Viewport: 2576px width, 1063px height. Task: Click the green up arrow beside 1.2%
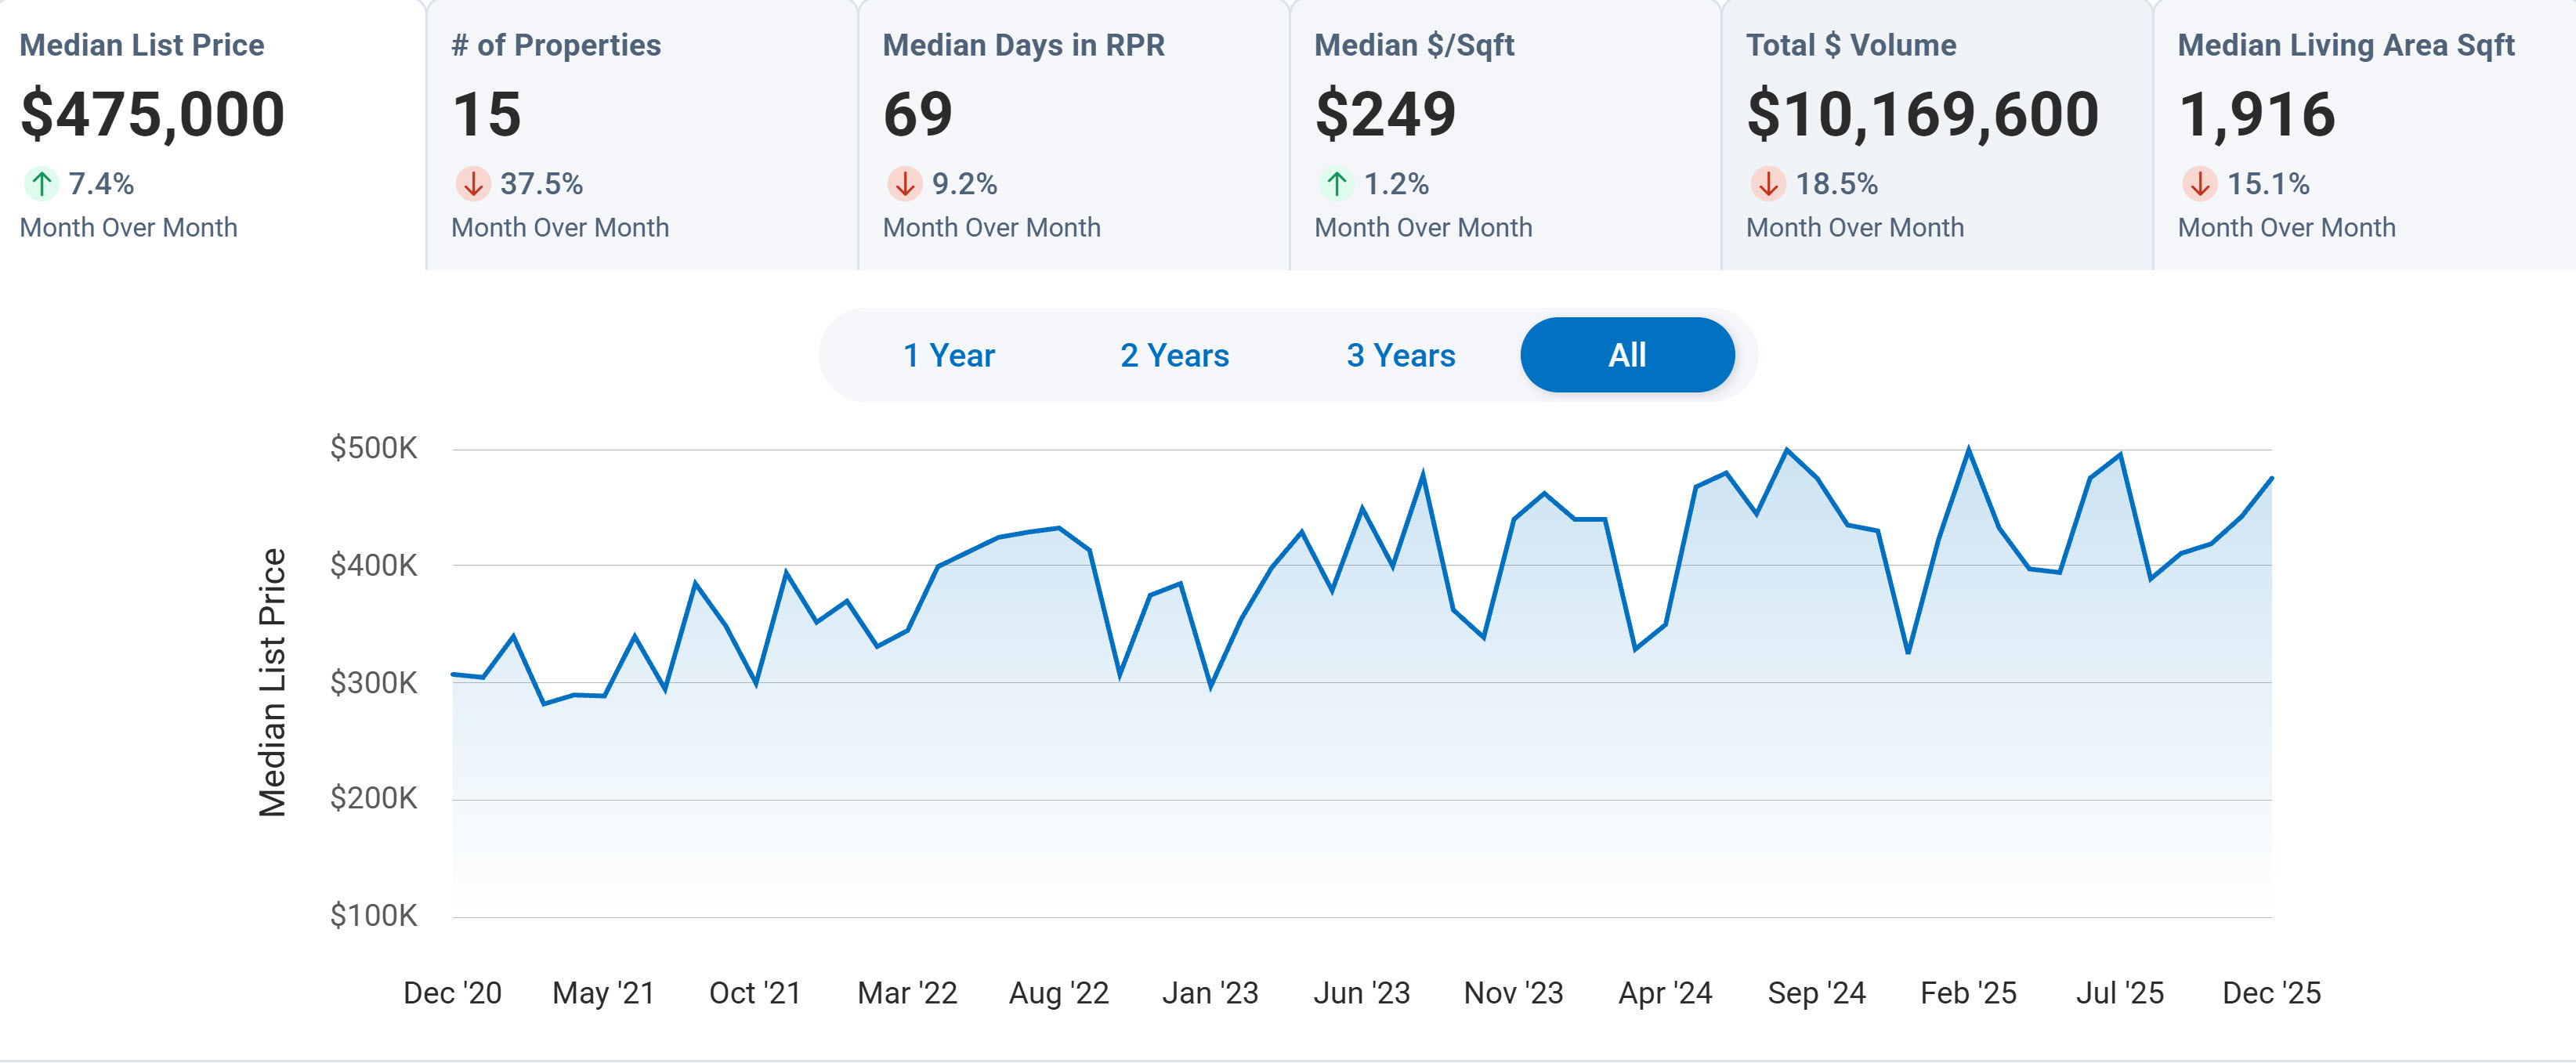pos(1336,184)
